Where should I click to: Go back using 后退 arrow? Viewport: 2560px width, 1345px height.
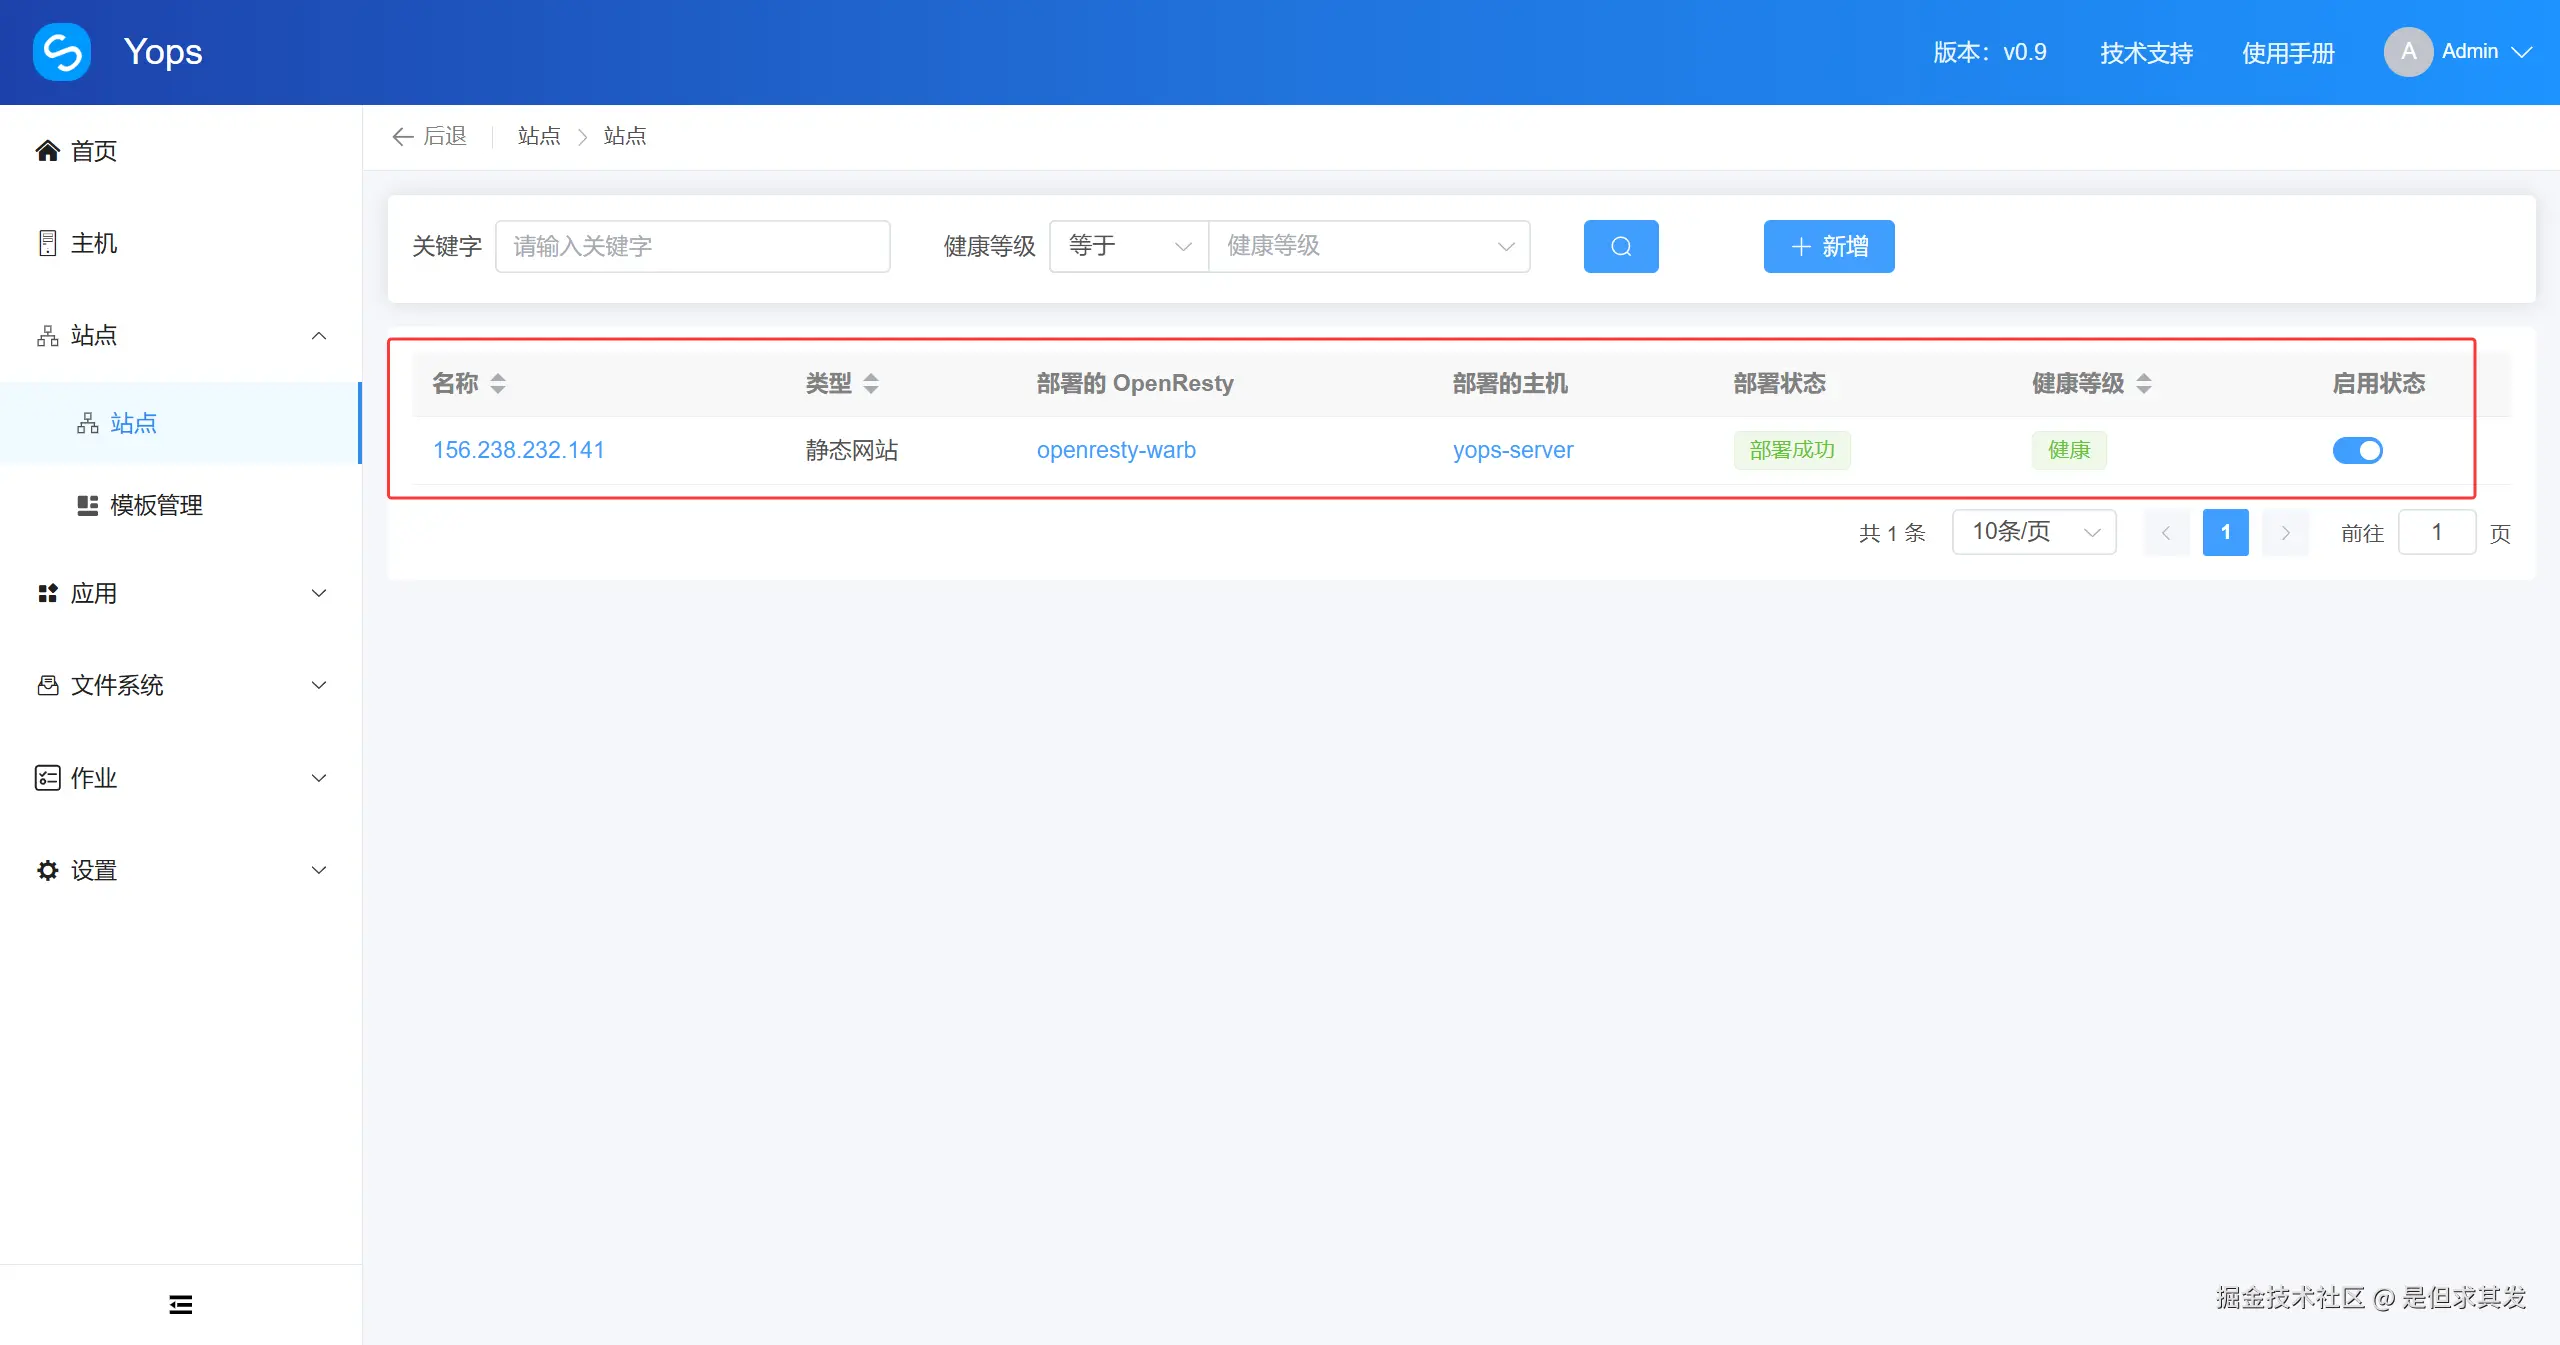click(x=430, y=136)
